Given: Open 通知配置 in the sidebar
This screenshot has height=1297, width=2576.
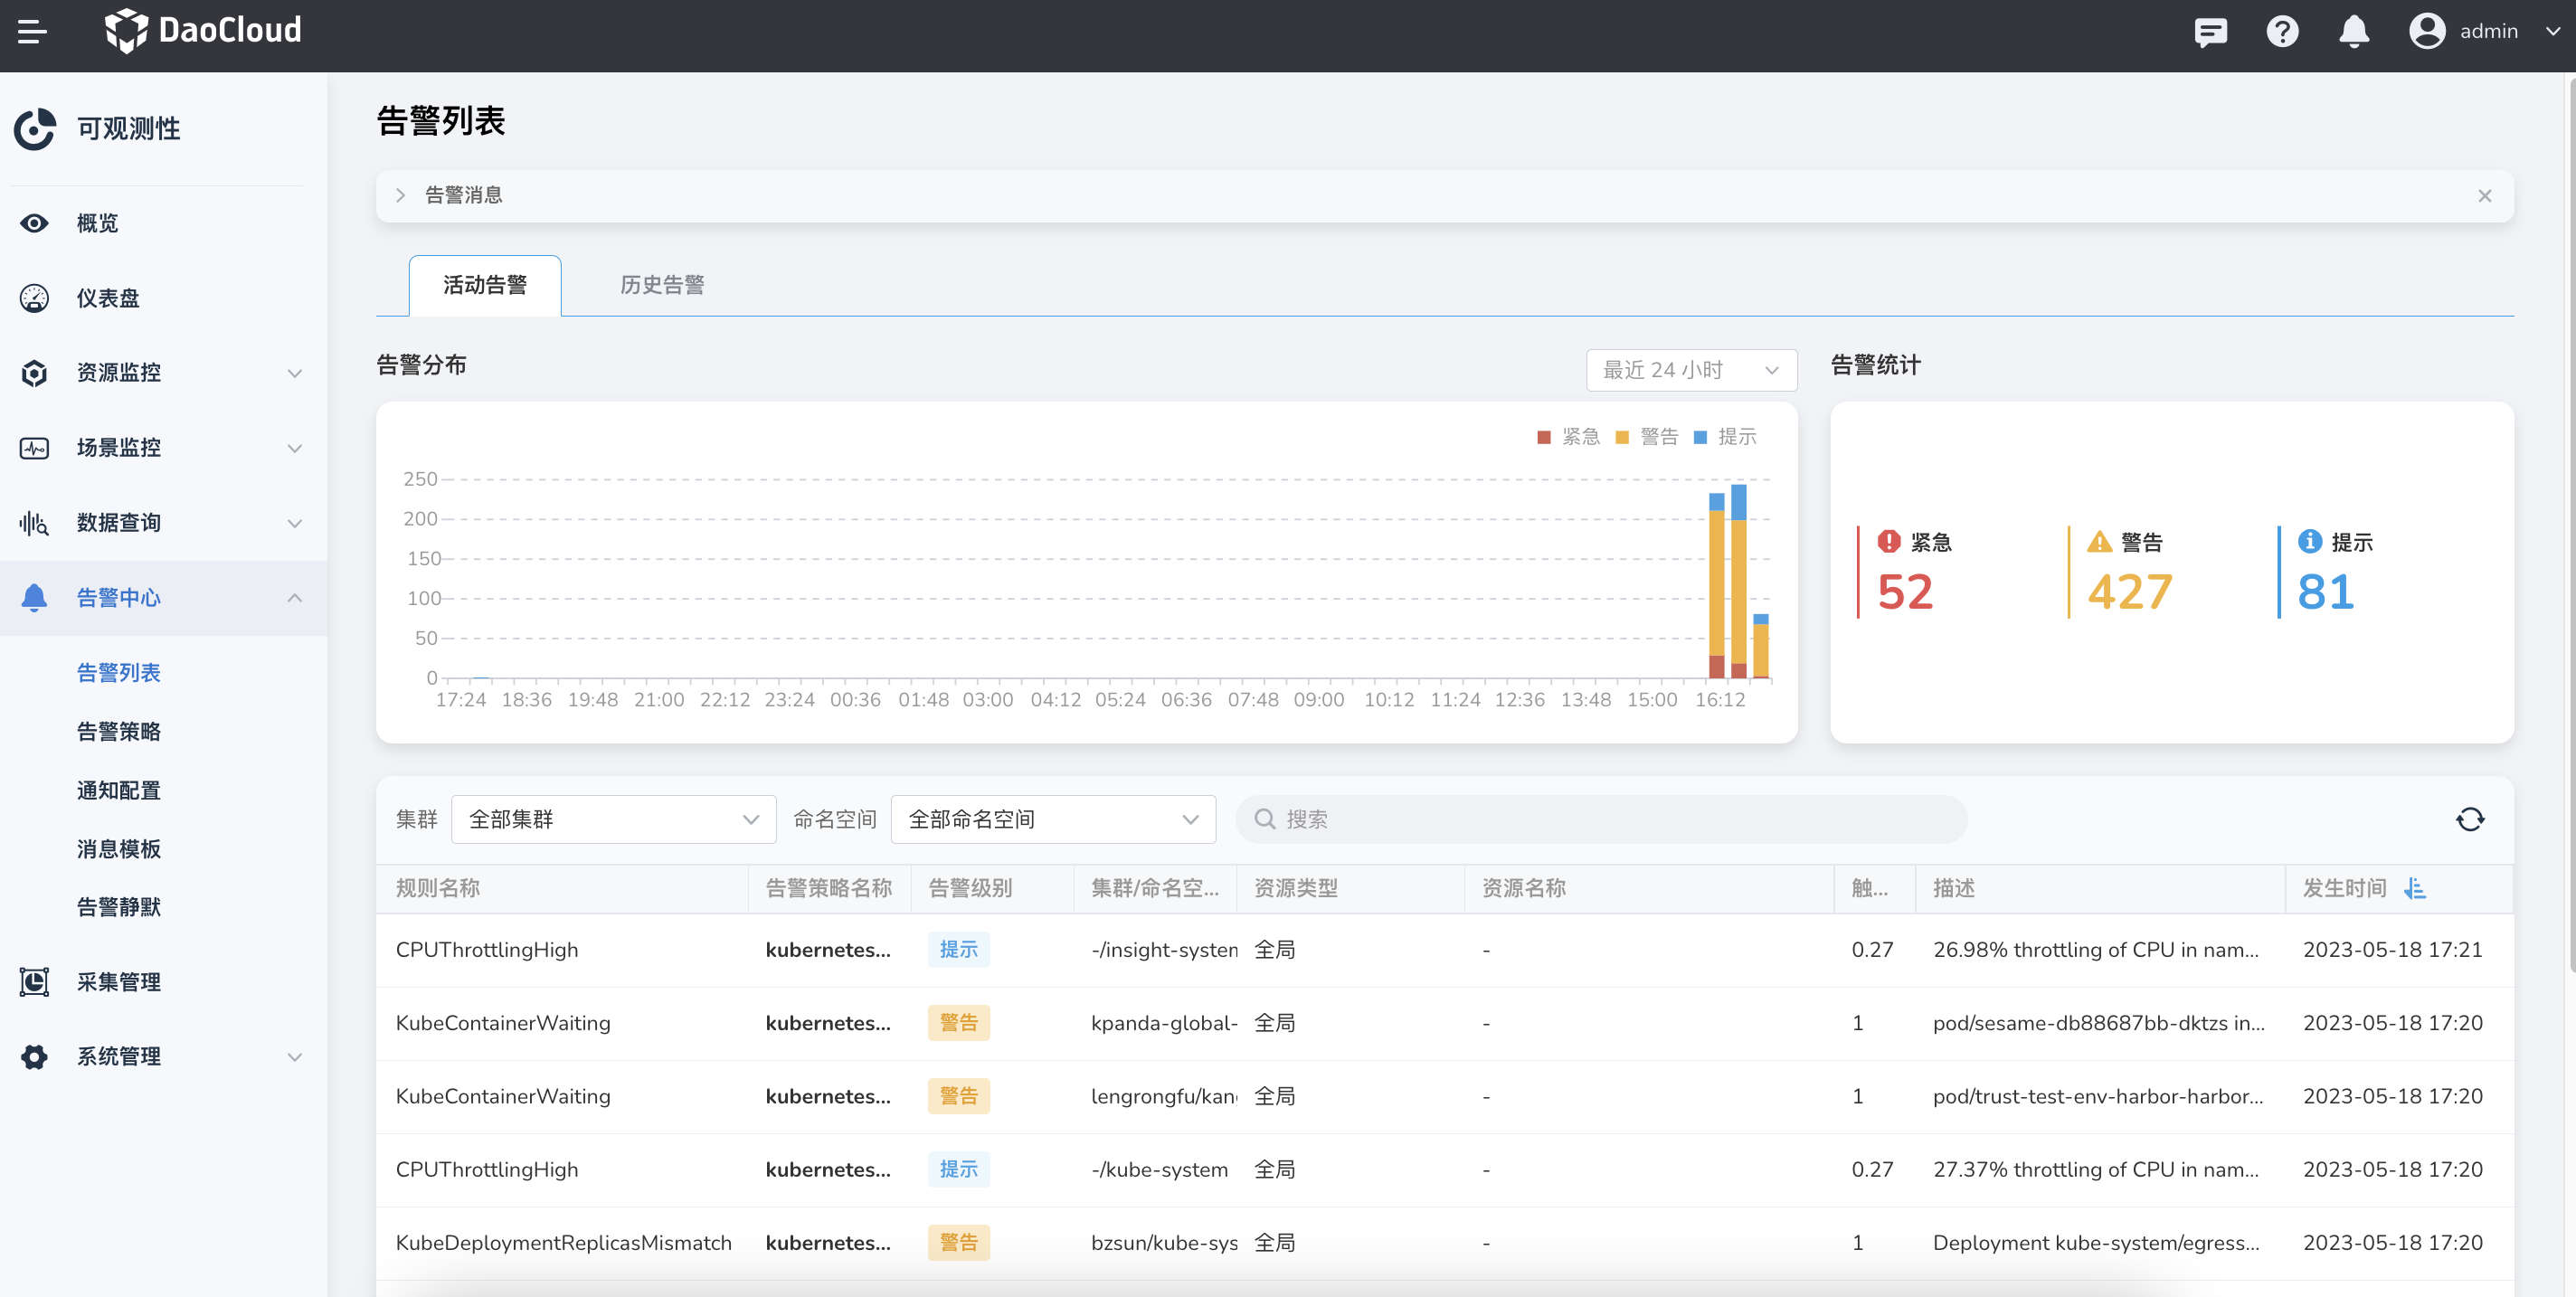Looking at the screenshot, I should tap(119, 791).
